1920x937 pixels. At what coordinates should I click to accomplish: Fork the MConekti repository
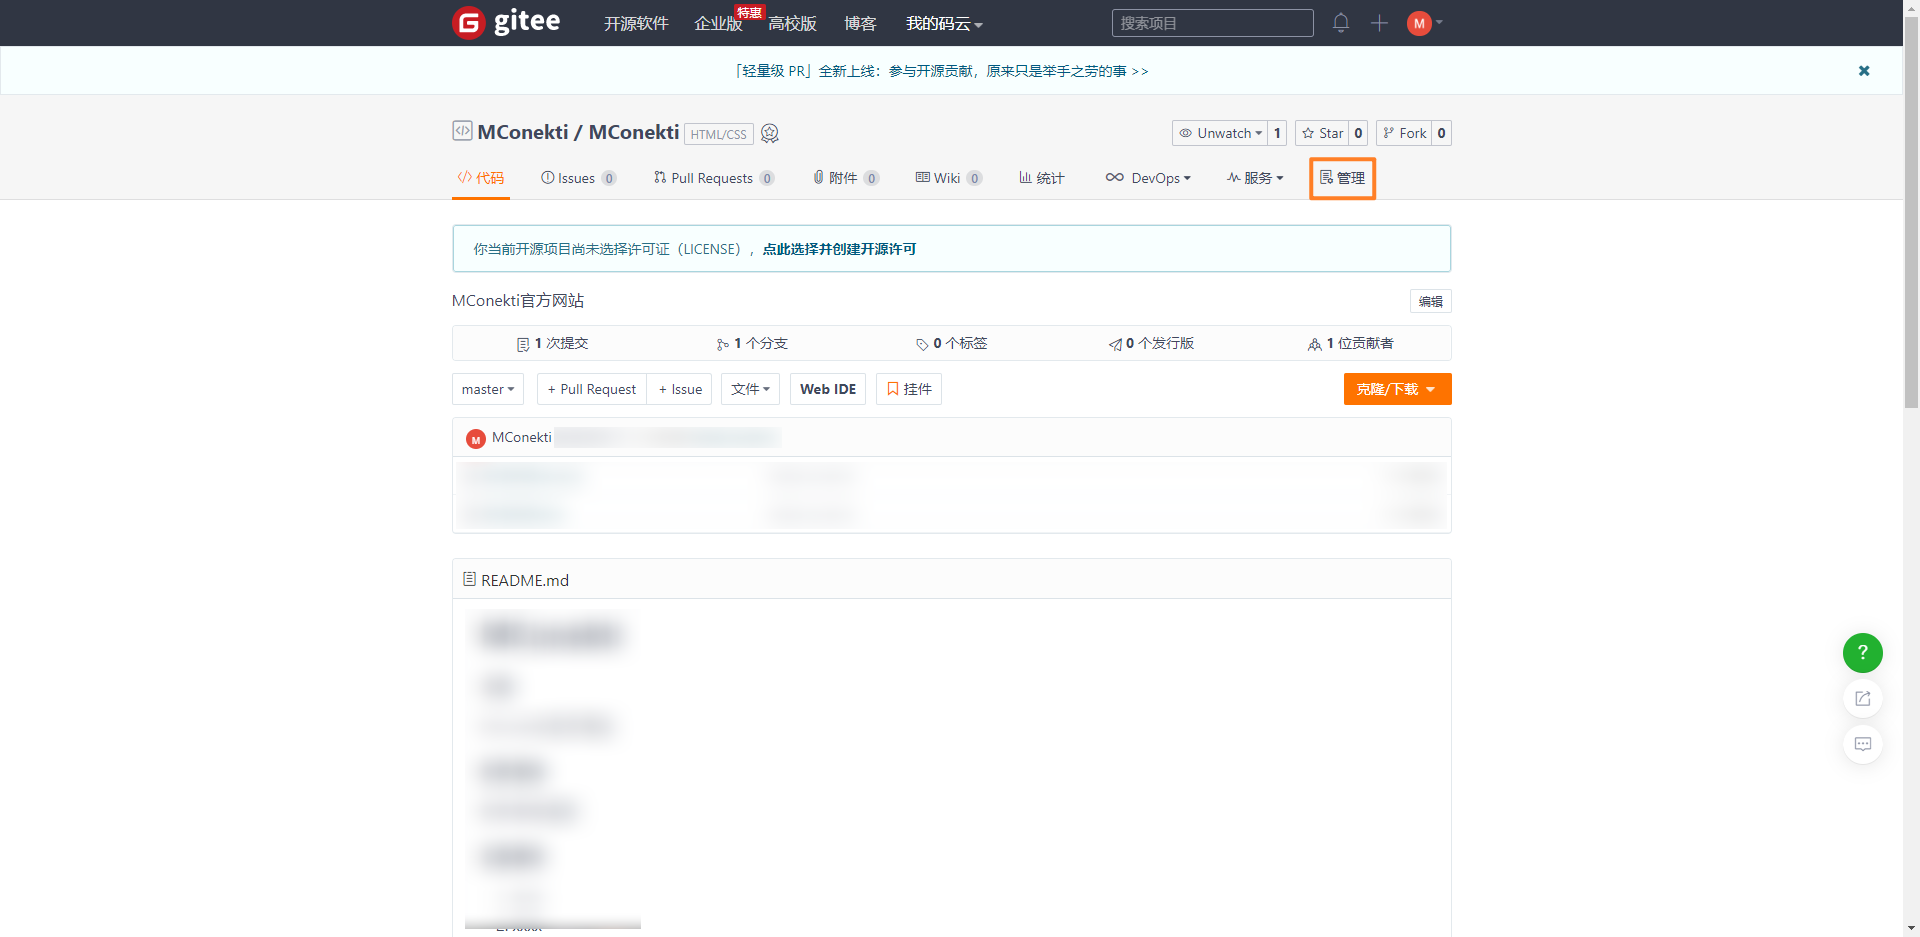pyautogui.click(x=1404, y=133)
